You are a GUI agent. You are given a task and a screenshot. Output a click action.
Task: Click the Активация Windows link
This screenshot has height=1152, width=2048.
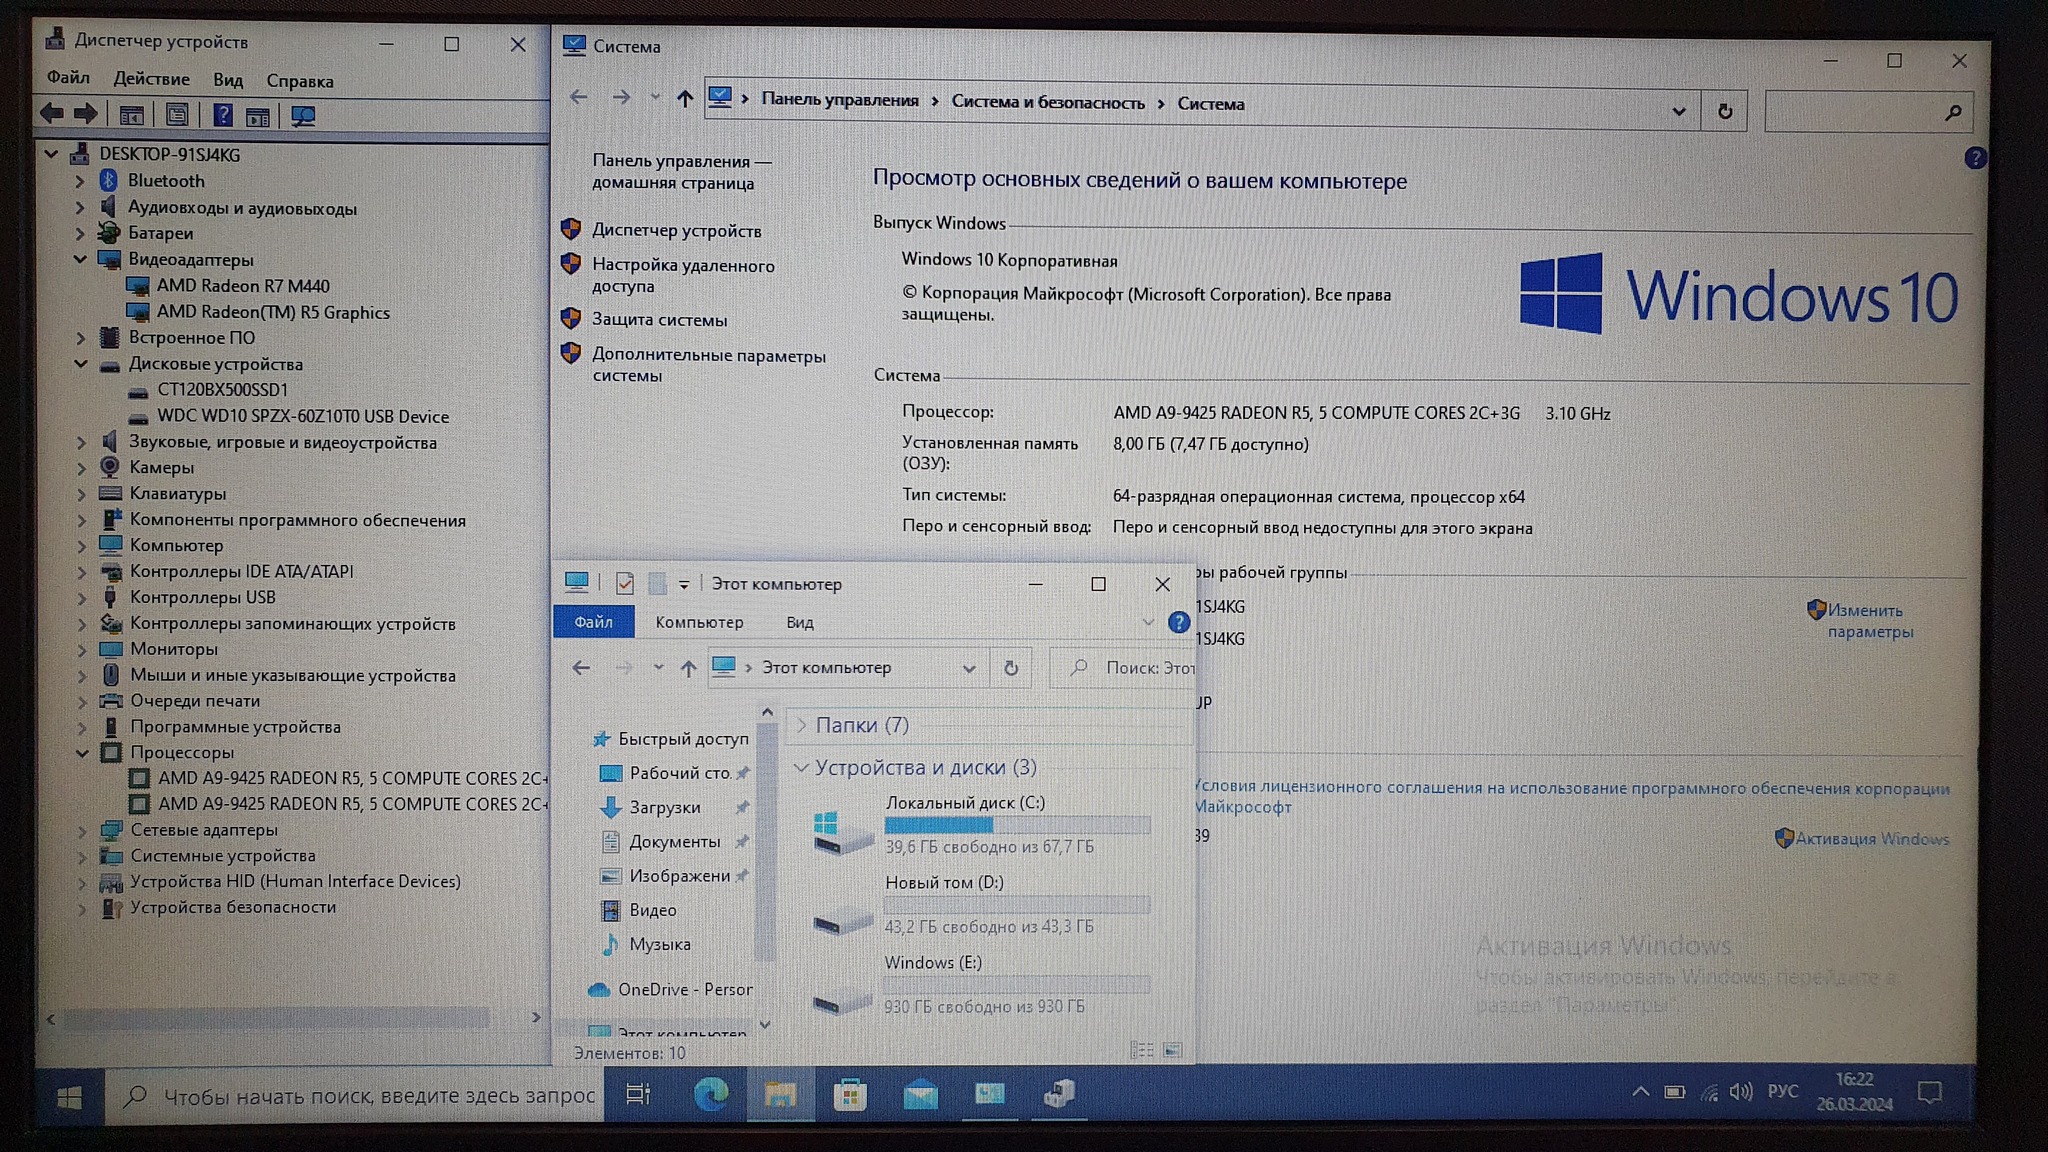click(1871, 838)
